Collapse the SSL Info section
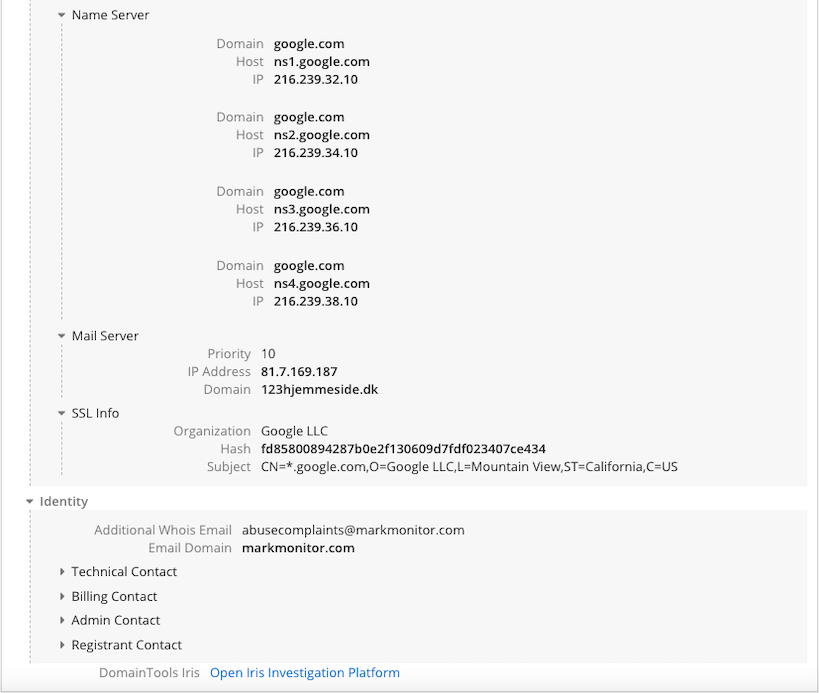 tap(62, 414)
